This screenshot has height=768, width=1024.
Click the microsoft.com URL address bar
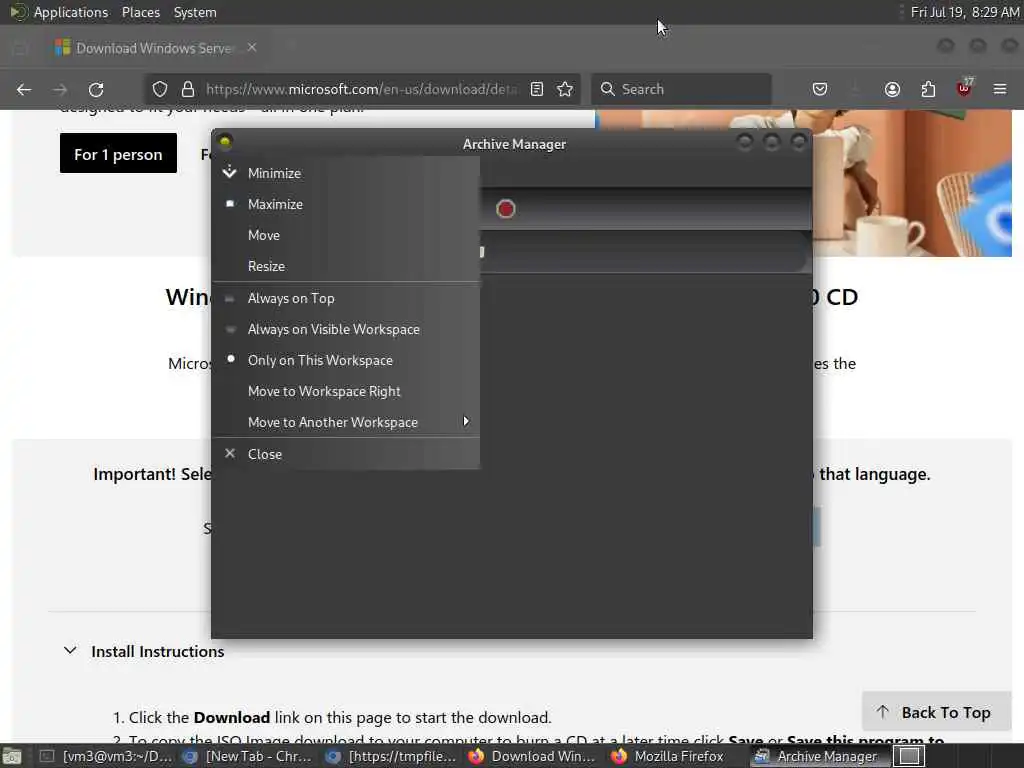tap(361, 89)
